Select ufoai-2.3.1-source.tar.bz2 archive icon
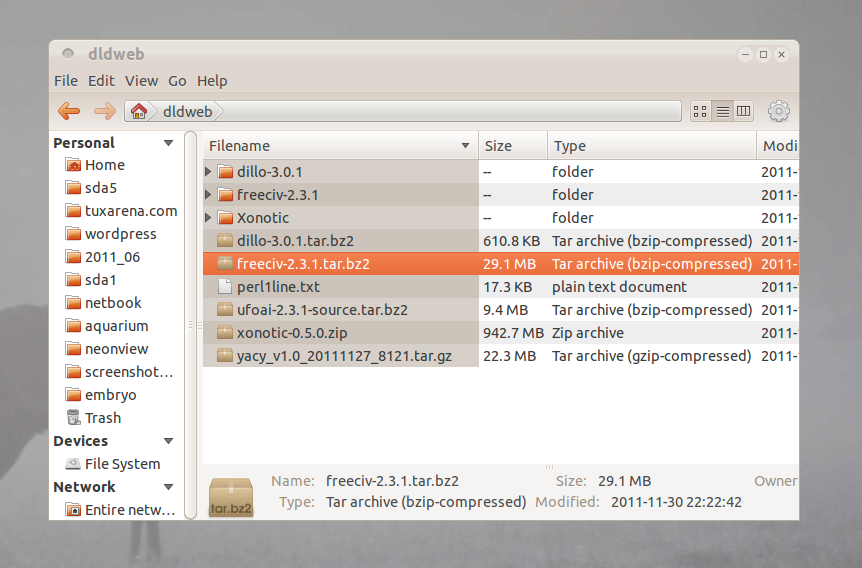862x568 pixels. tap(225, 310)
